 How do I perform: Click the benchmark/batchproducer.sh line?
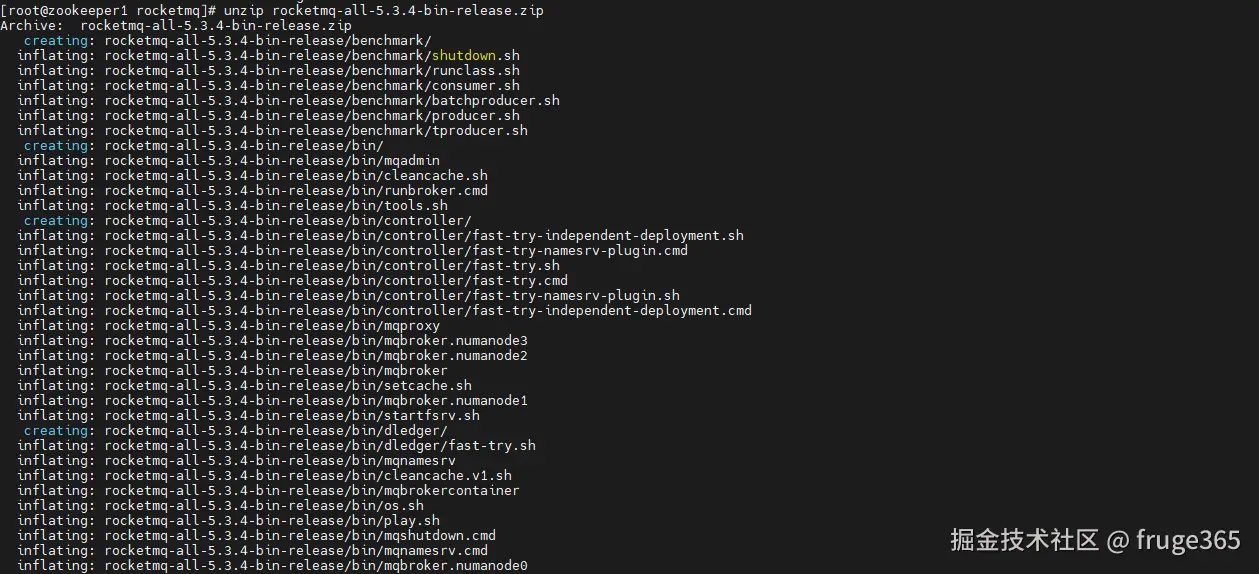(288, 100)
